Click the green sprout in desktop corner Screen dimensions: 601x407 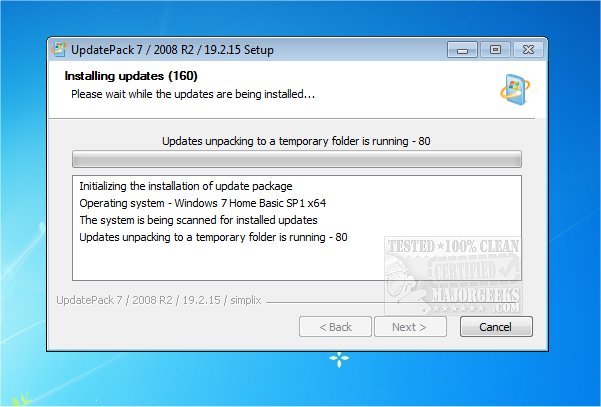coord(21,399)
